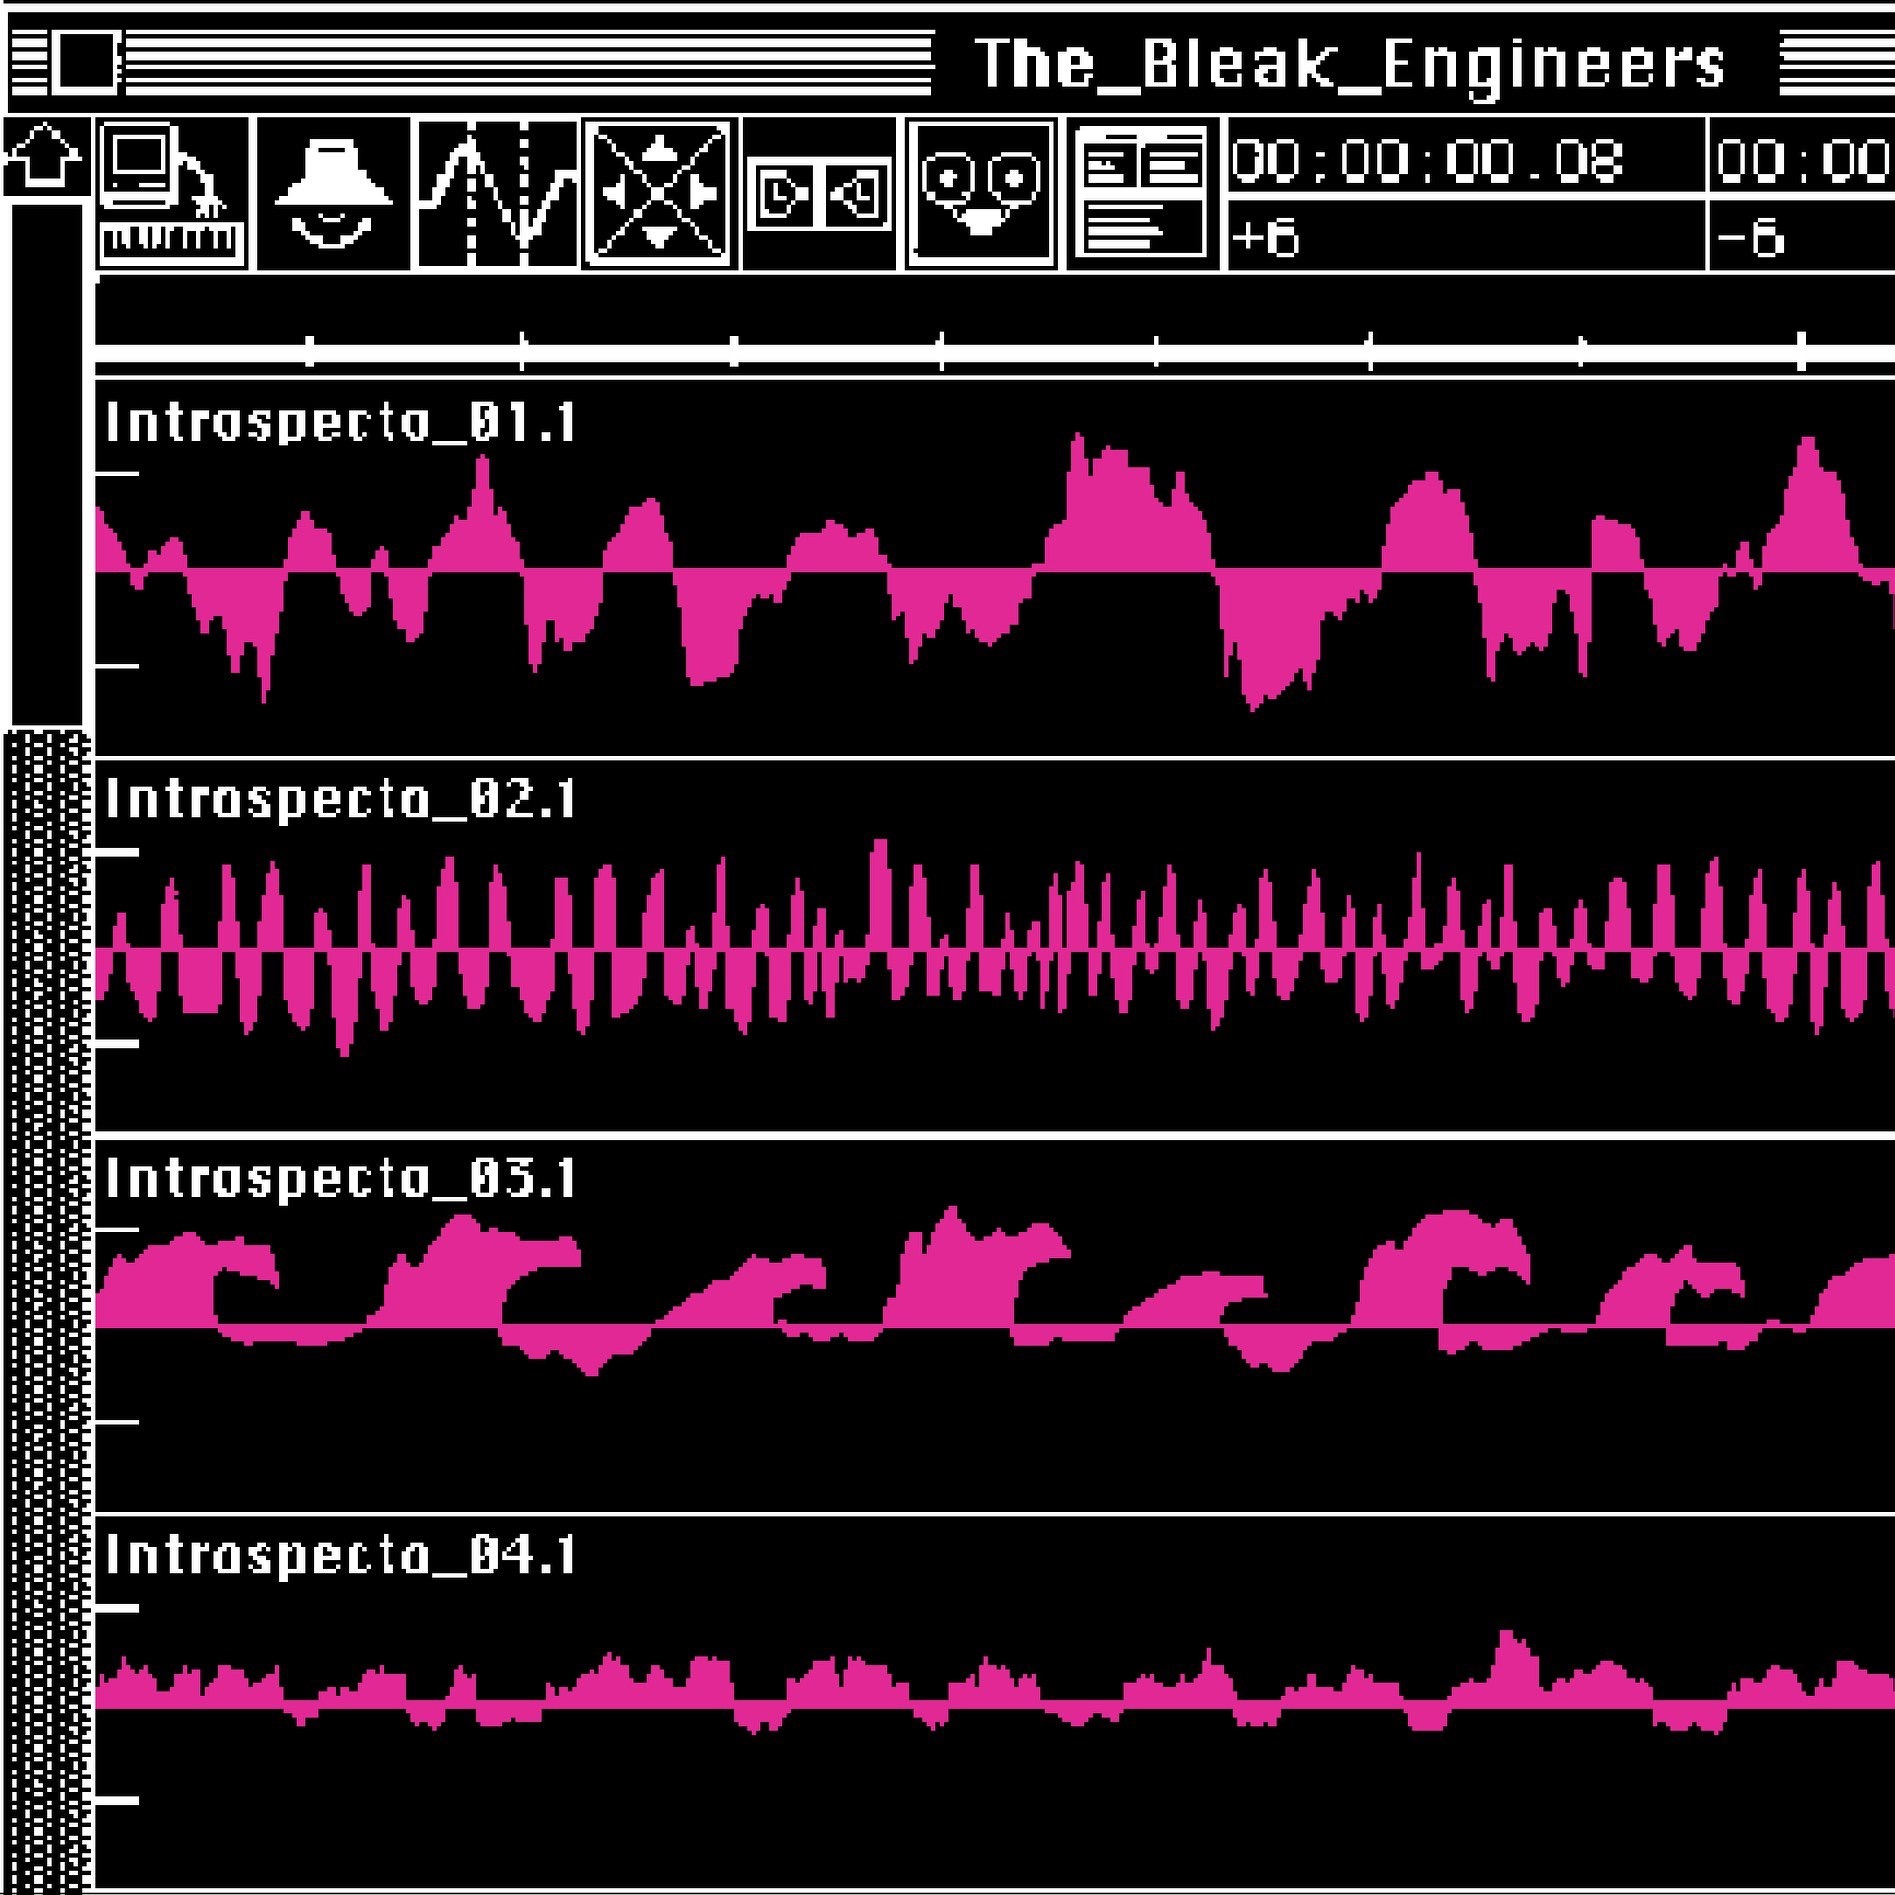
Task: Select the Introspecto_02.1 track label
Action: point(341,800)
